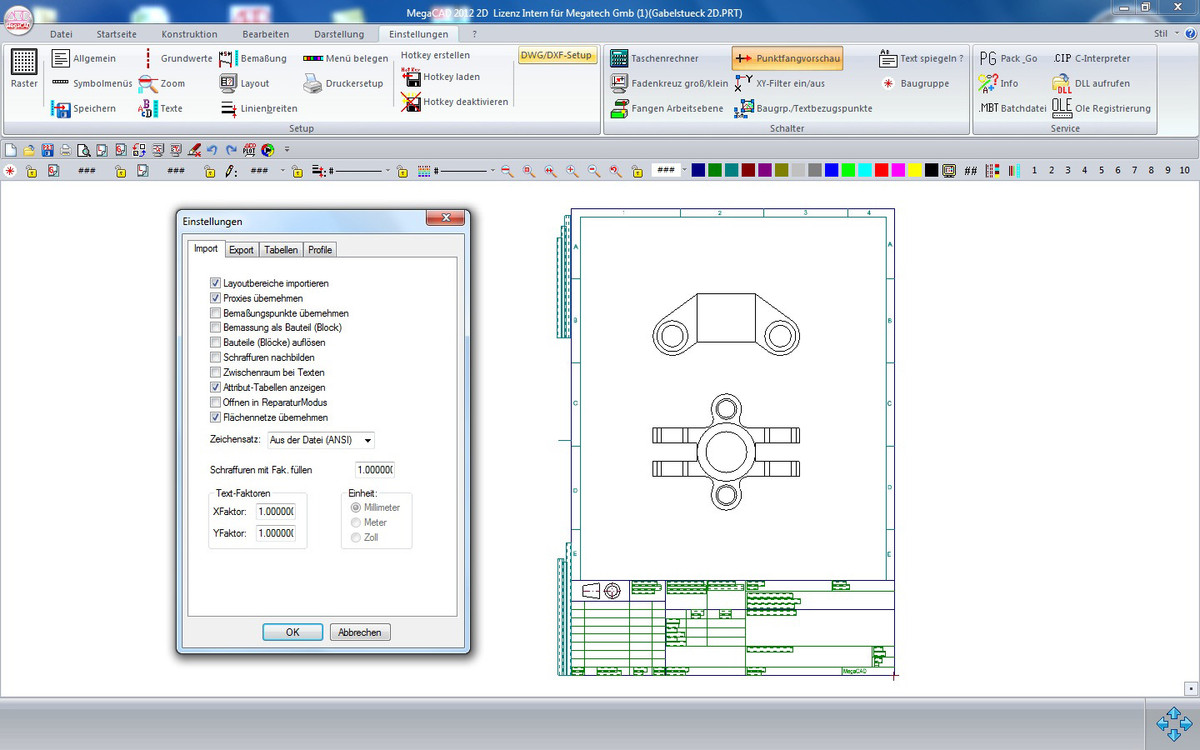Viewport: 1200px width, 750px height.
Task: Click Text spiegeln option
Action: 921,58
